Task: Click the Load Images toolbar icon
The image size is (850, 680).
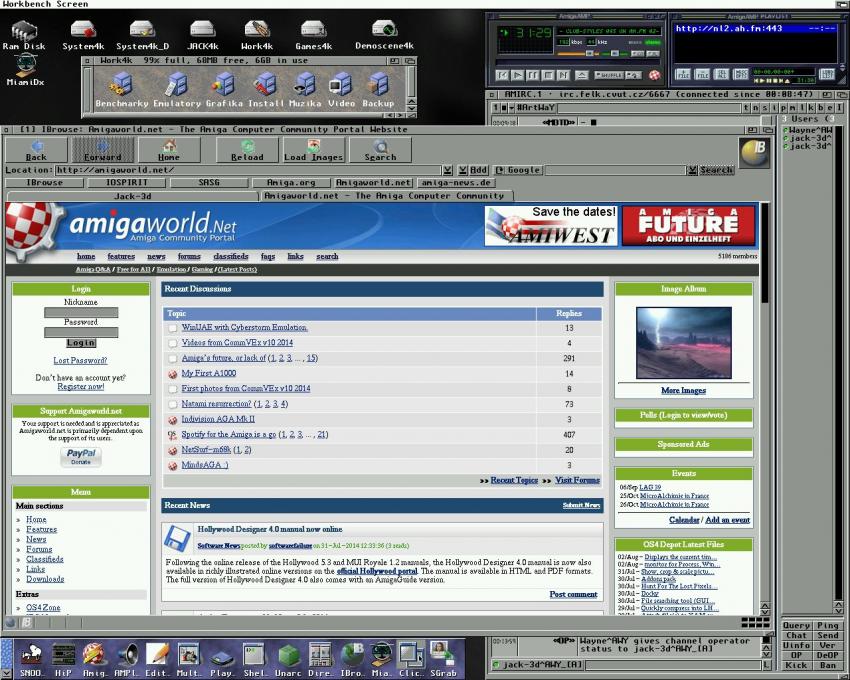Action: point(314,150)
